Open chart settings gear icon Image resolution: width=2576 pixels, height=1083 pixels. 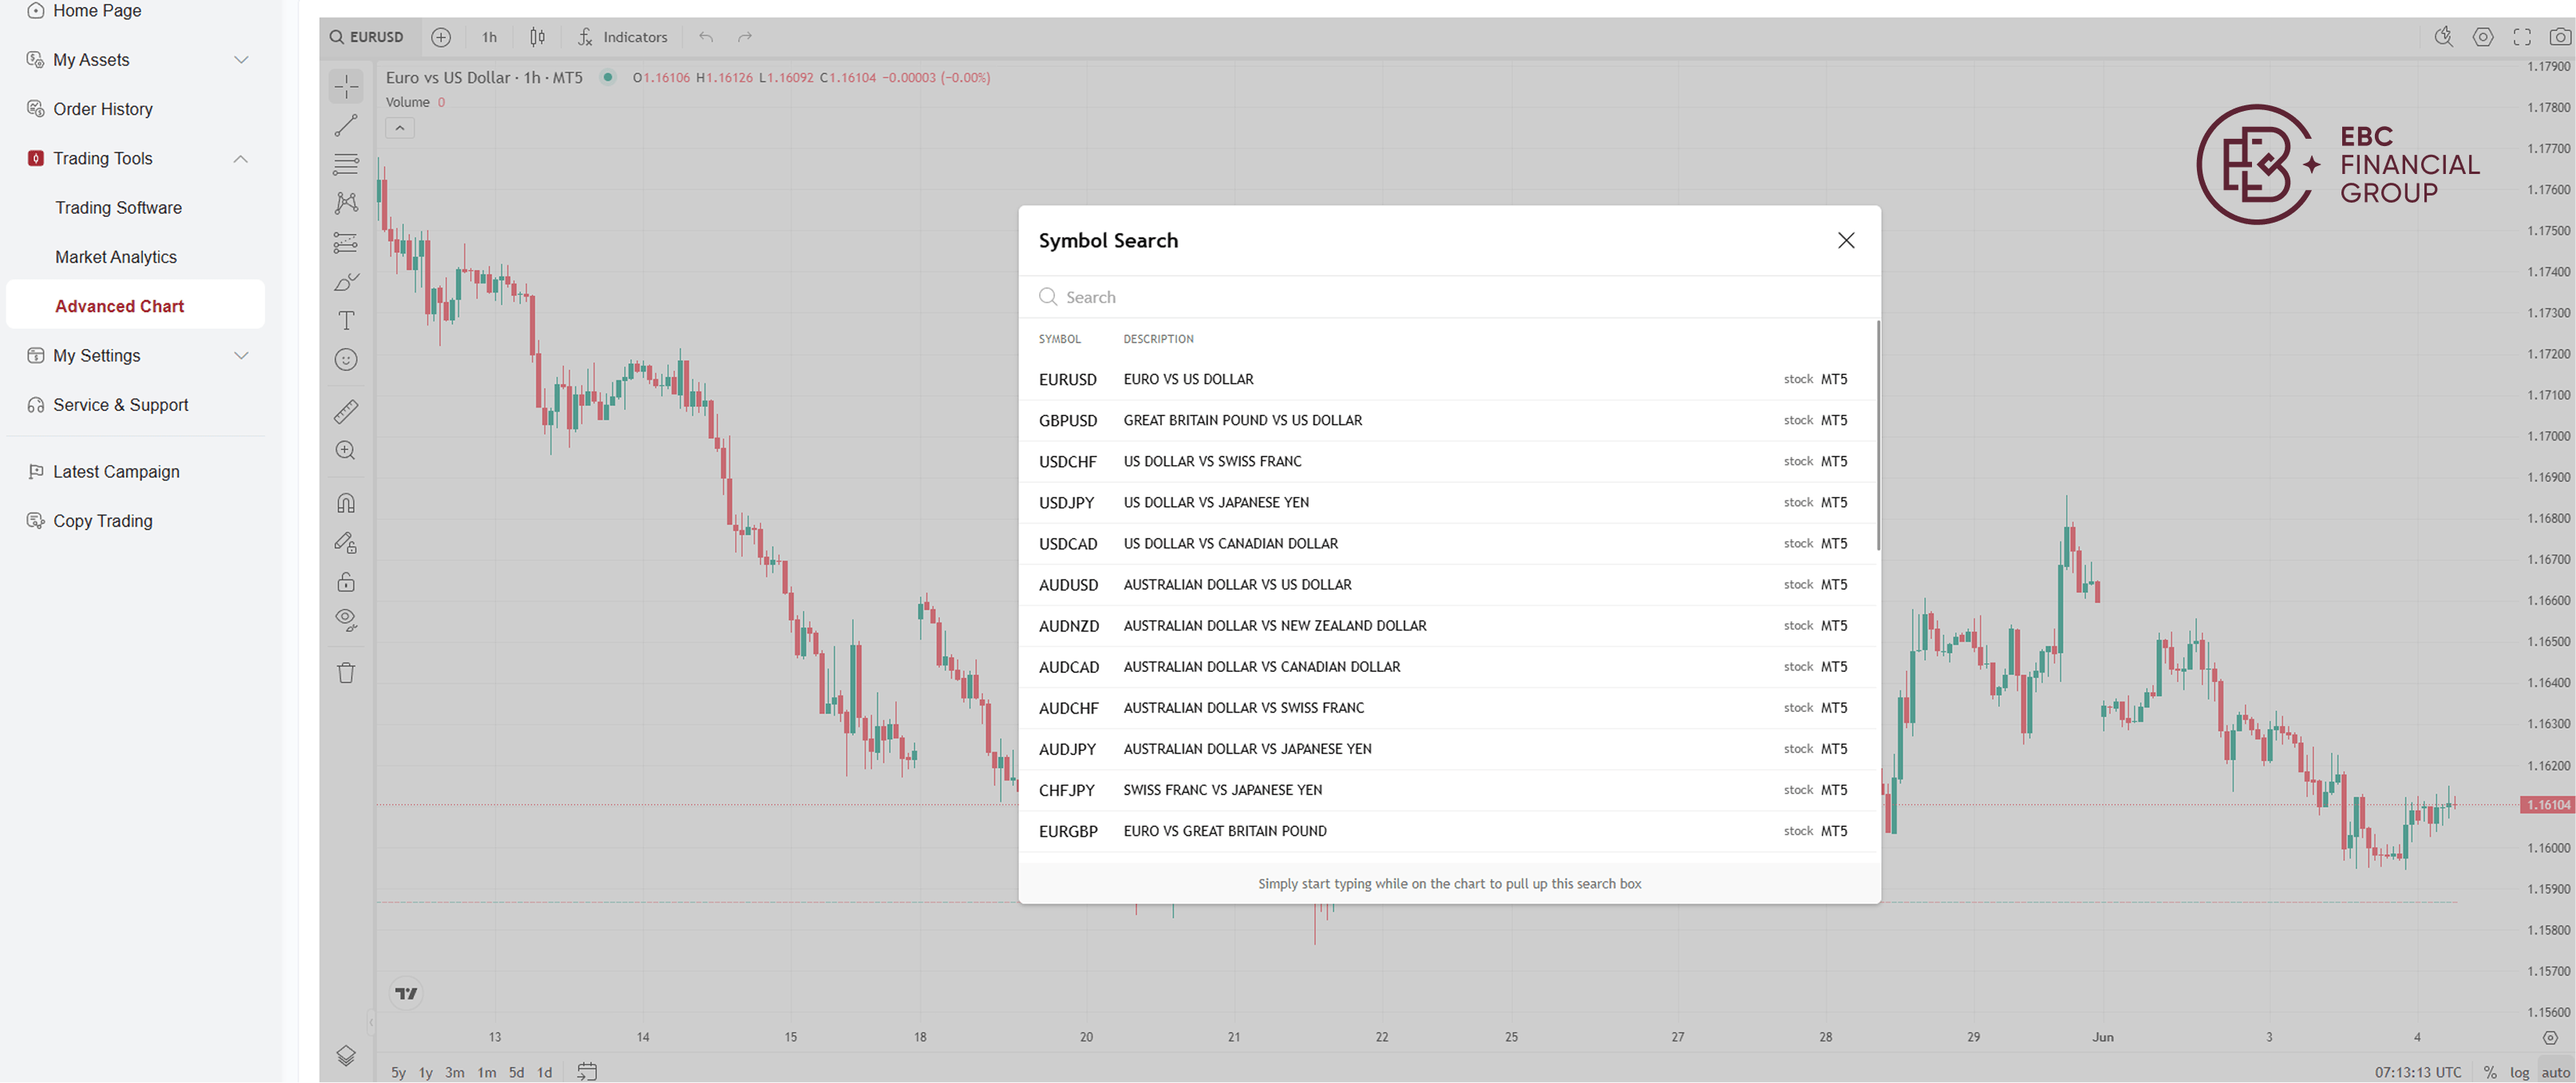coord(2482,37)
